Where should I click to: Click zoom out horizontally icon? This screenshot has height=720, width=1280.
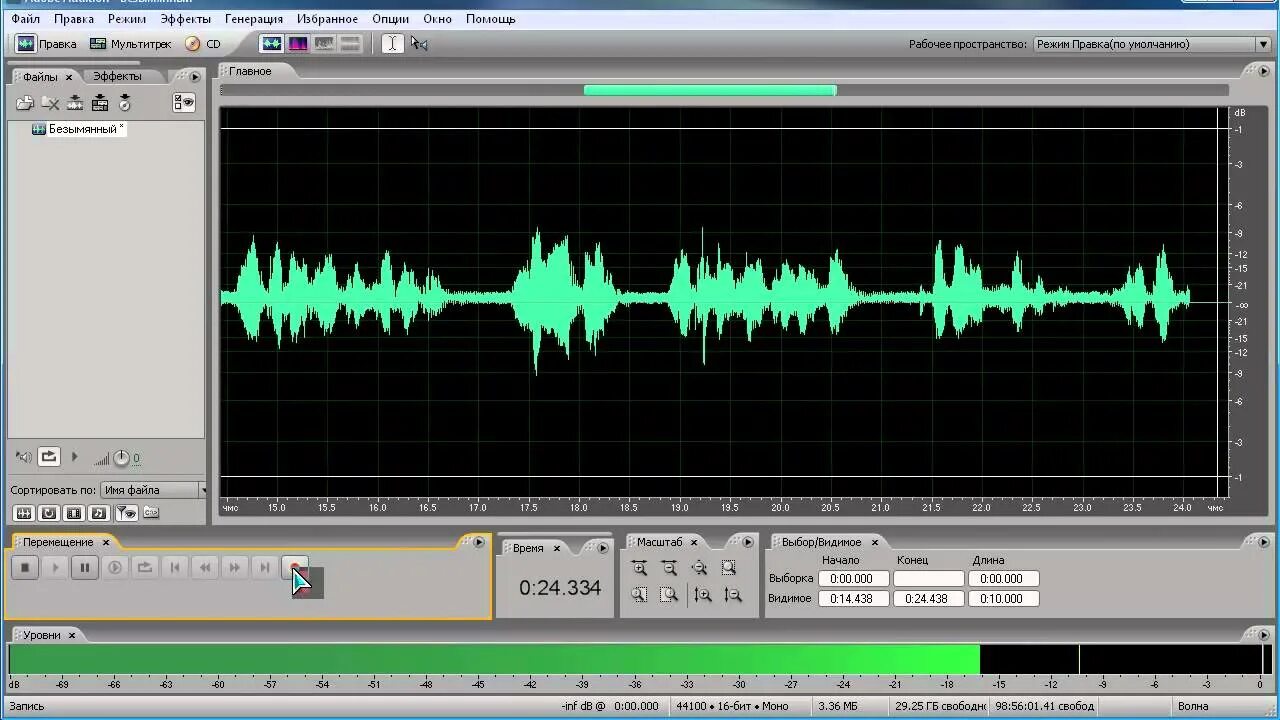(670, 568)
